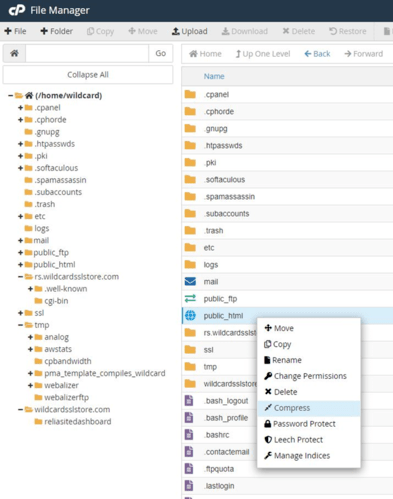Click the cPanel logo in header
This screenshot has width=393, height=499.
17,10
